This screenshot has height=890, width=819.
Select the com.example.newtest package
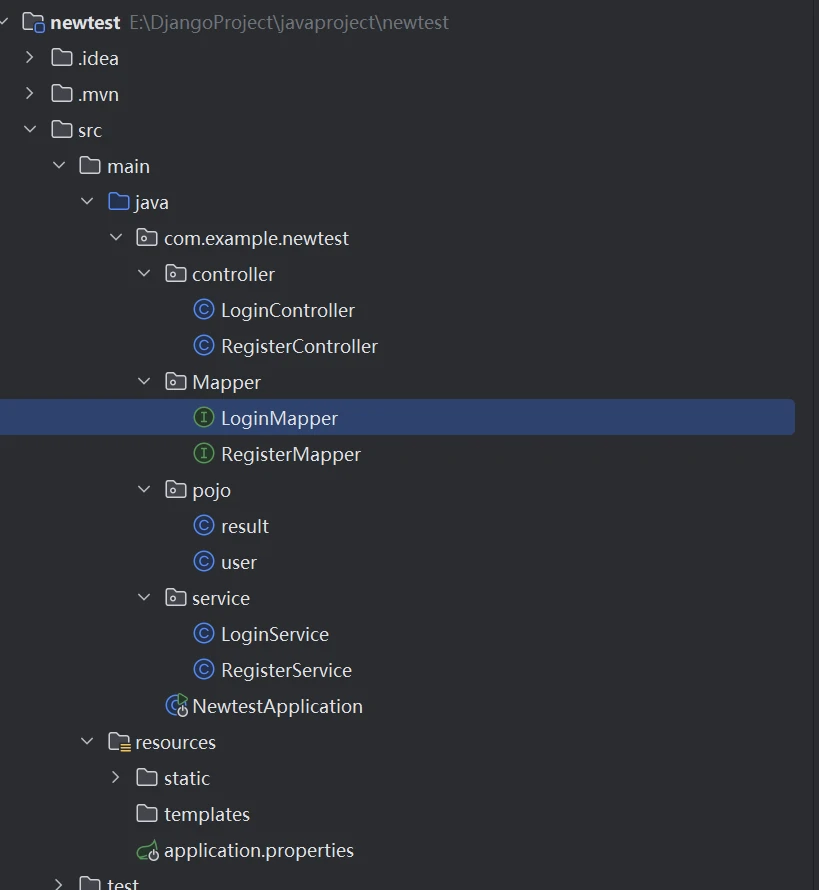point(256,238)
